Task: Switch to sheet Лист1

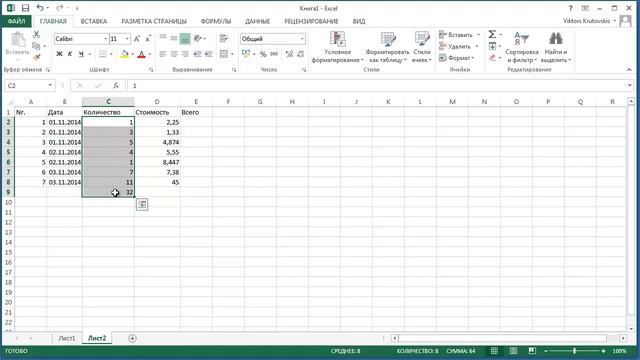Action: pyautogui.click(x=67, y=338)
